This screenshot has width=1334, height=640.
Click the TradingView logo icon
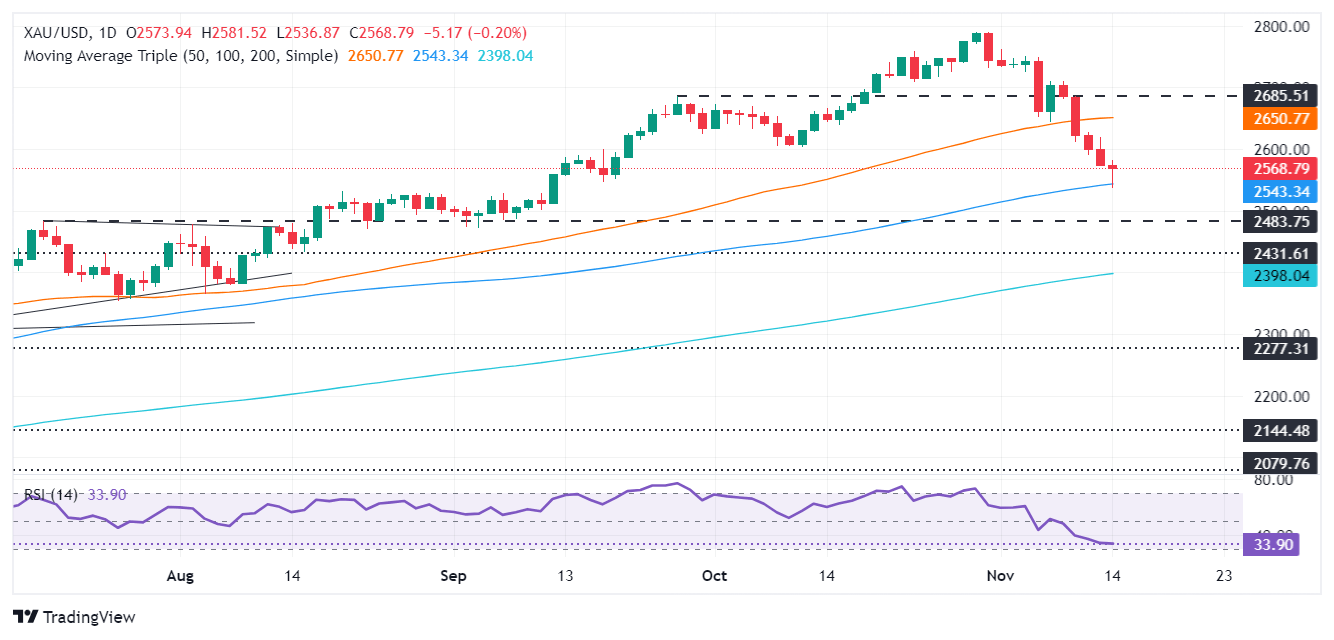coord(25,617)
